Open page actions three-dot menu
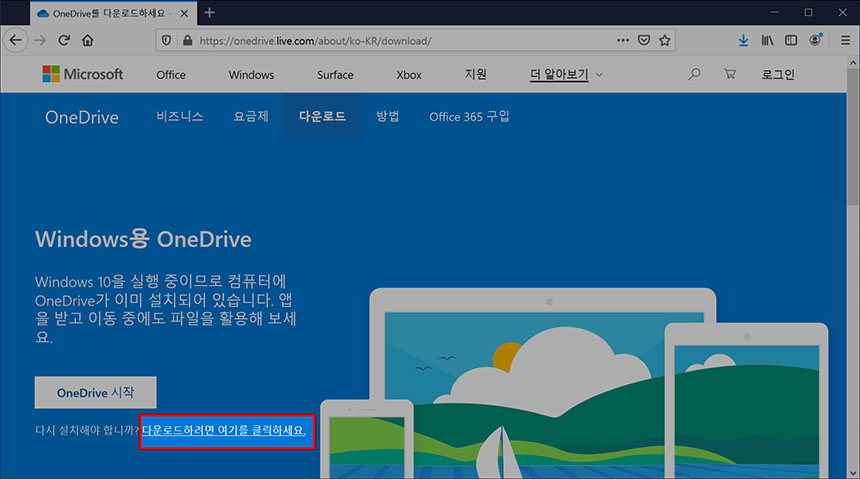 click(623, 40)
